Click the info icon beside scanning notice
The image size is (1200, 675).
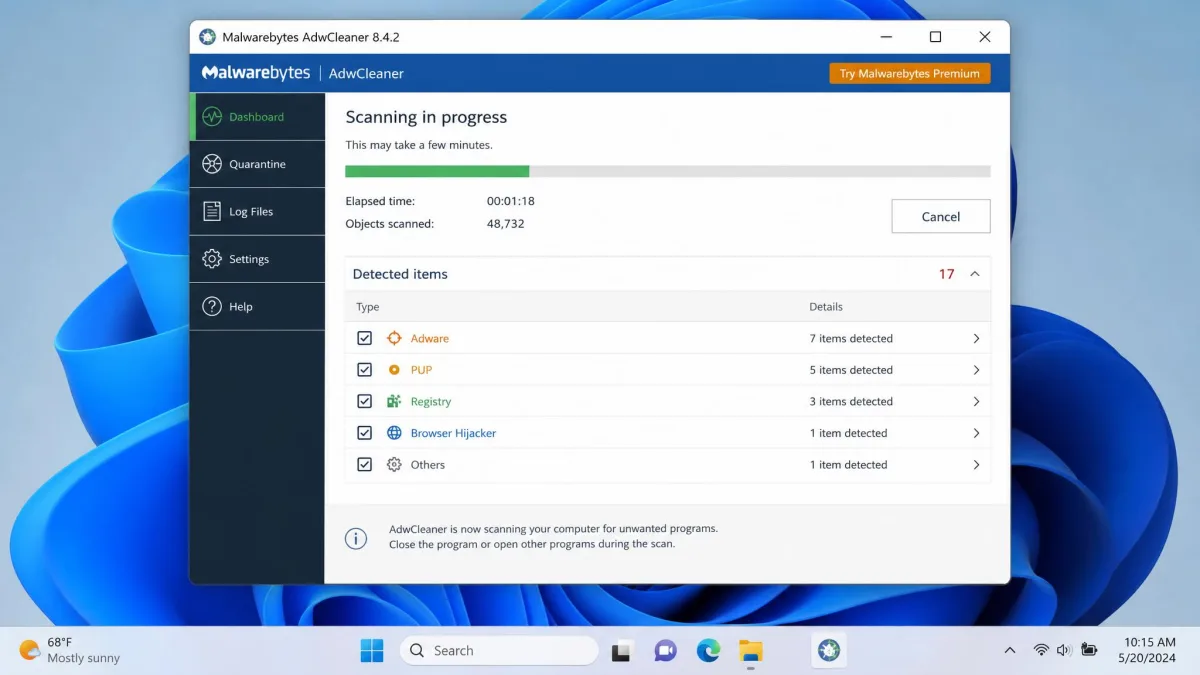(356, 538)
